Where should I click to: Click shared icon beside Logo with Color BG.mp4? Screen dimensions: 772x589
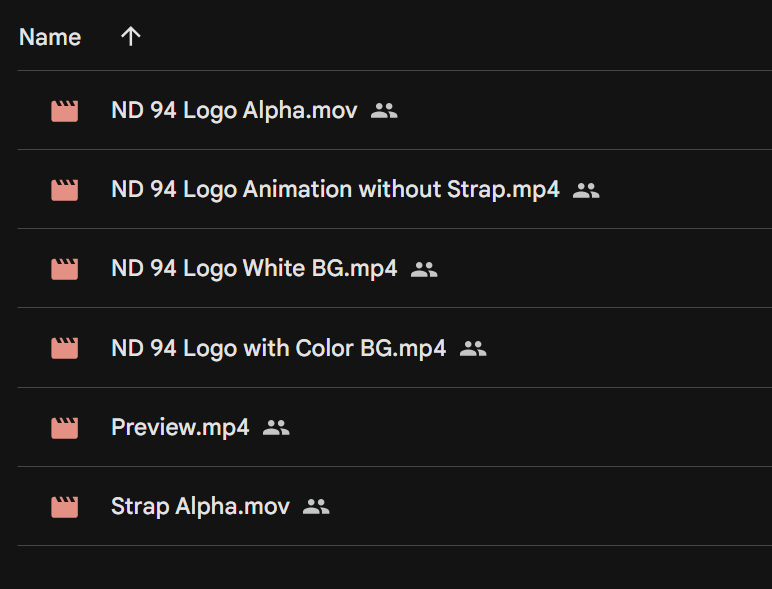point(473,349)
